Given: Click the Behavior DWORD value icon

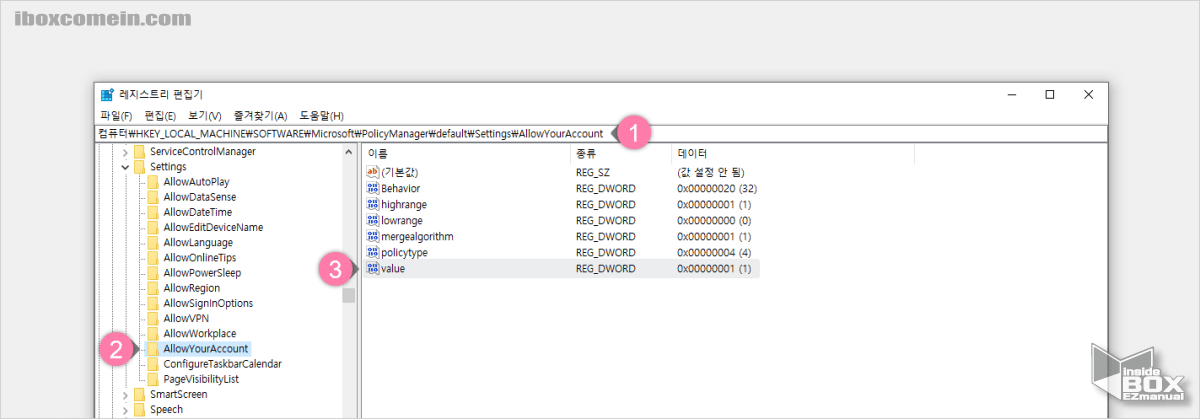Looking at the screenshot, I should tap(373, 188).
